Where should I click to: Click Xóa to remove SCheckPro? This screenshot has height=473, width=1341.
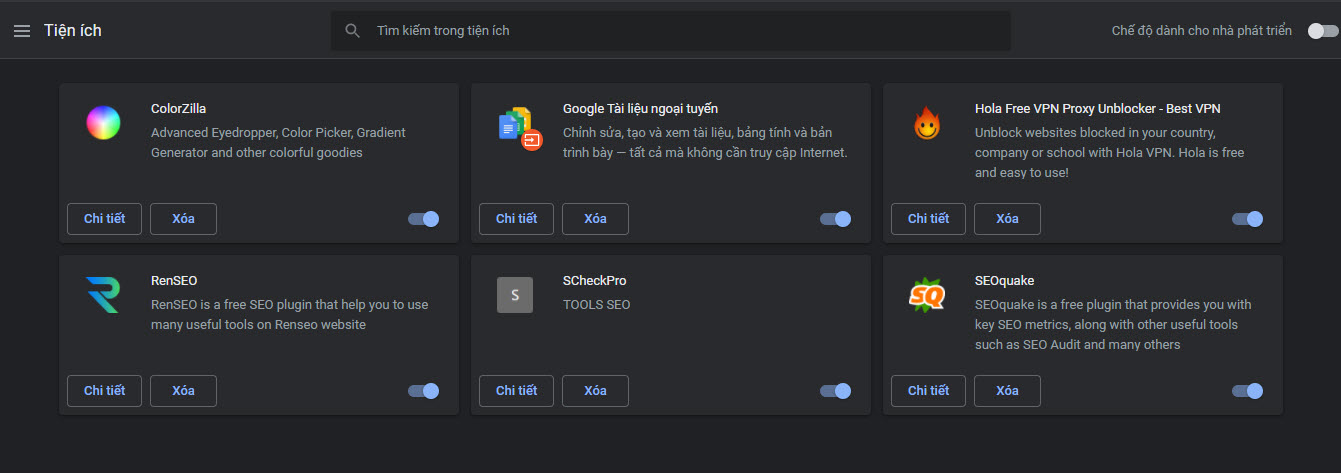595,391
